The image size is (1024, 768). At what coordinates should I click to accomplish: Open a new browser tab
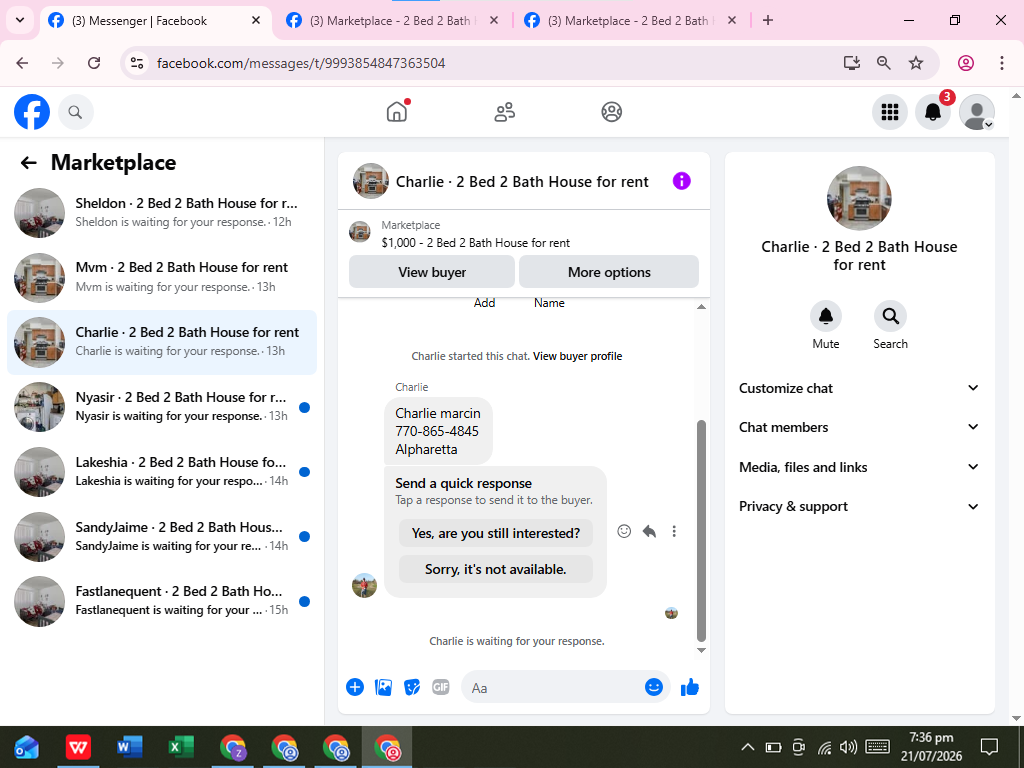[768, 20]
